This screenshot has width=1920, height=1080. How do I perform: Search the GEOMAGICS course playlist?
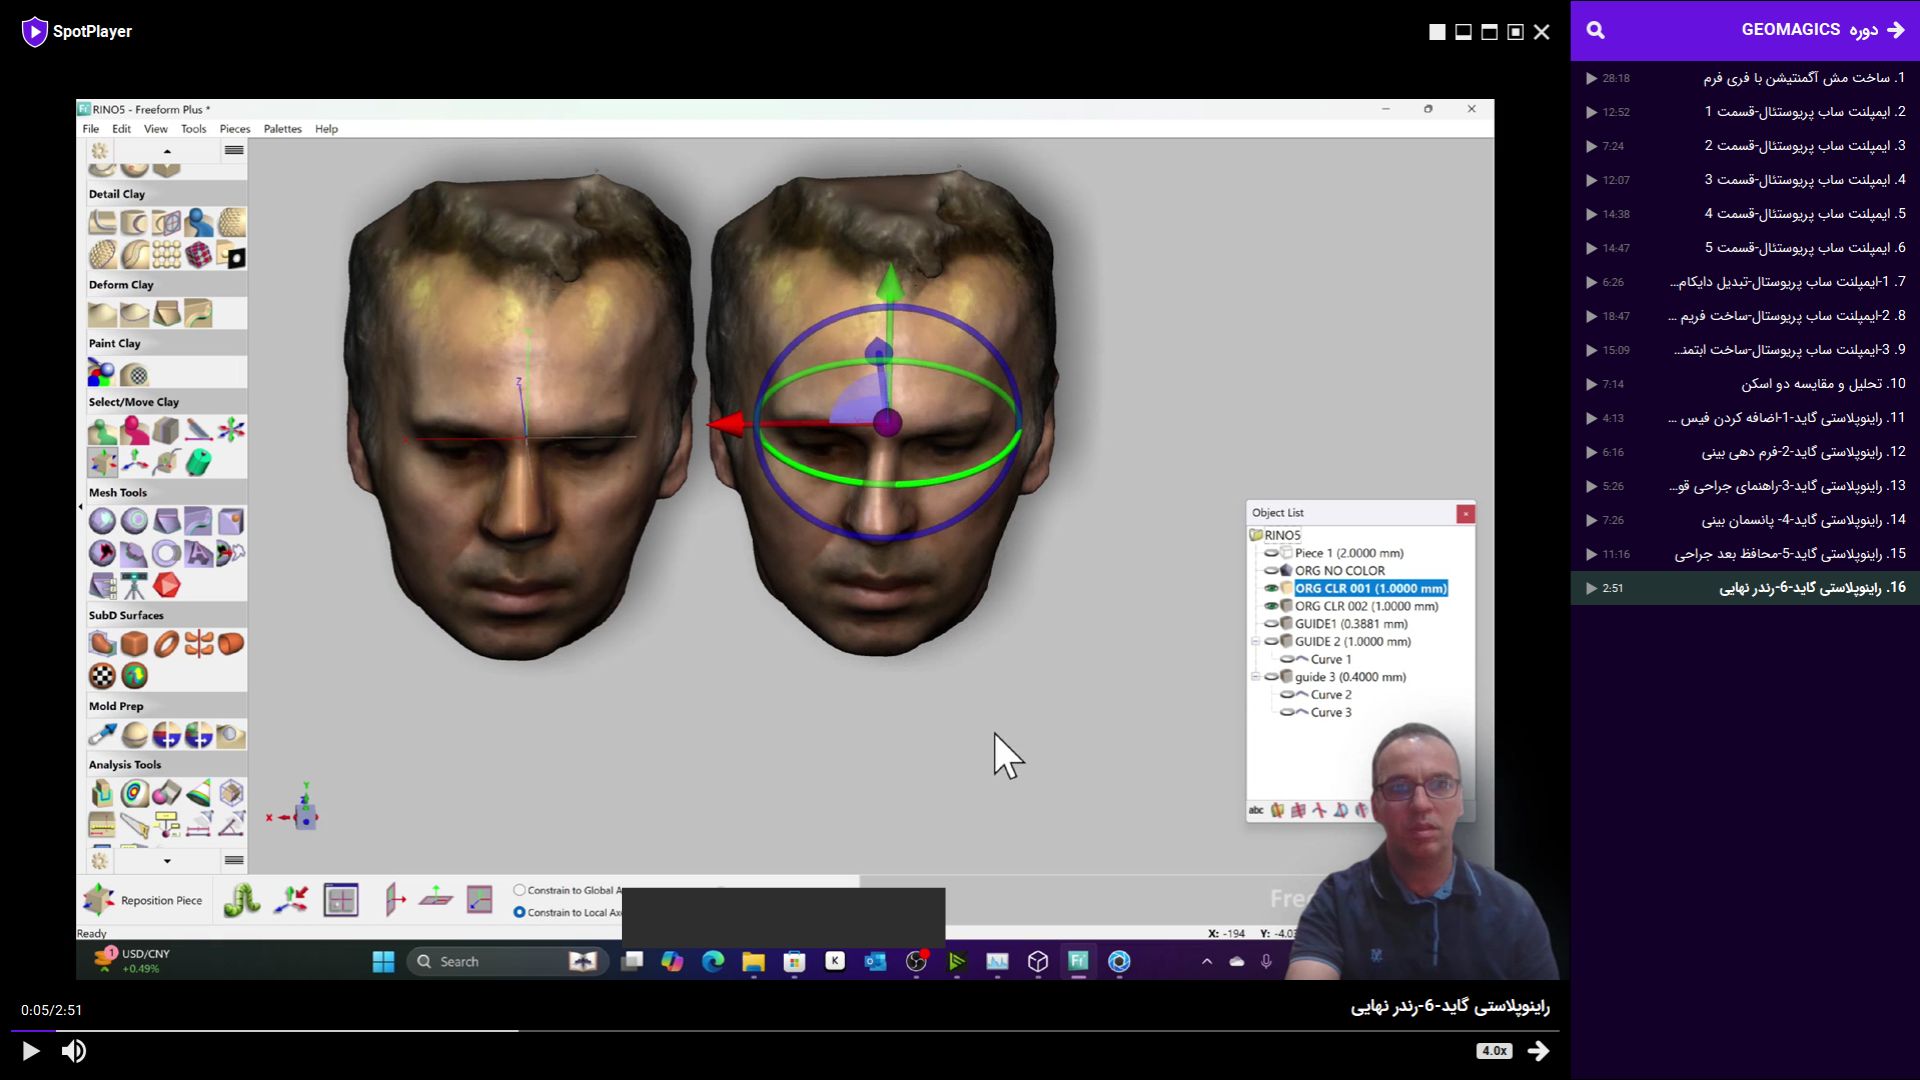[x=1596, y=30]
